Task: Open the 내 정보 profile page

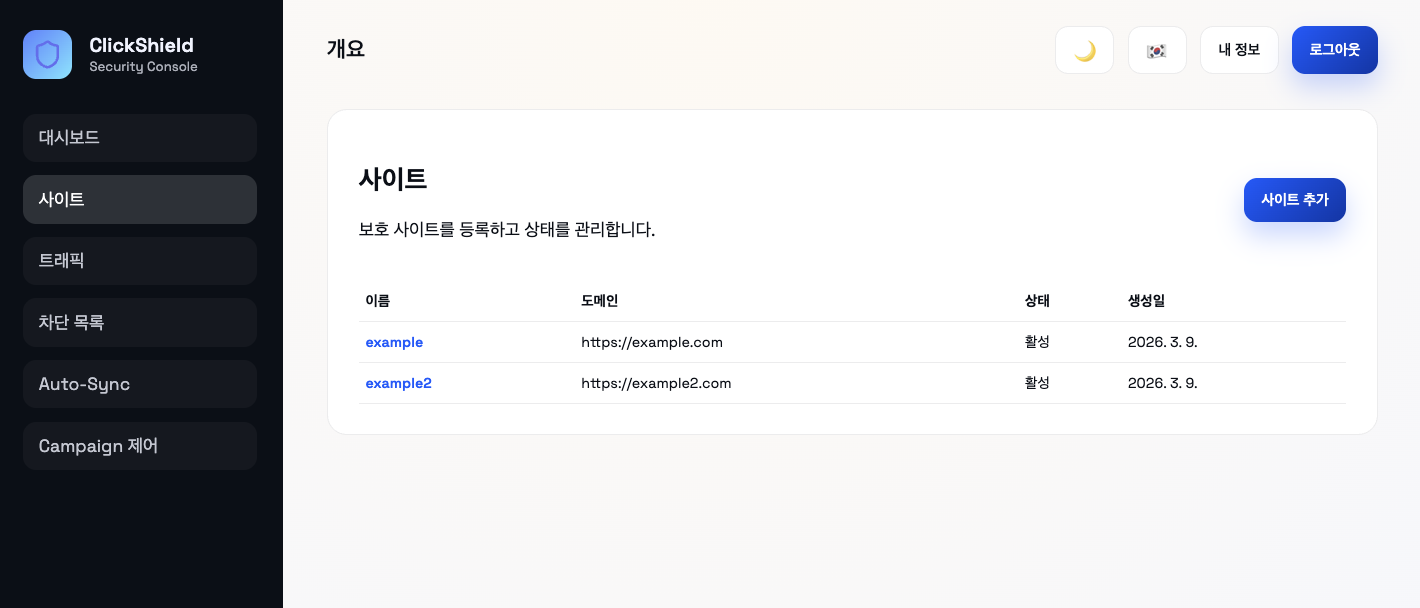Action: [1239, 50]
